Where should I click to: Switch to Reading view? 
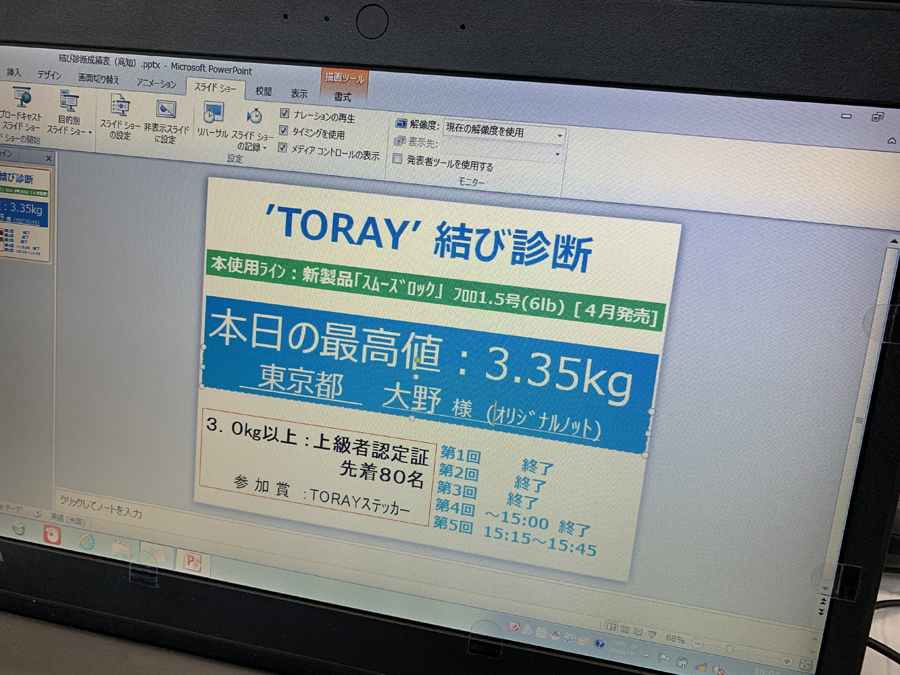[638, 632]
